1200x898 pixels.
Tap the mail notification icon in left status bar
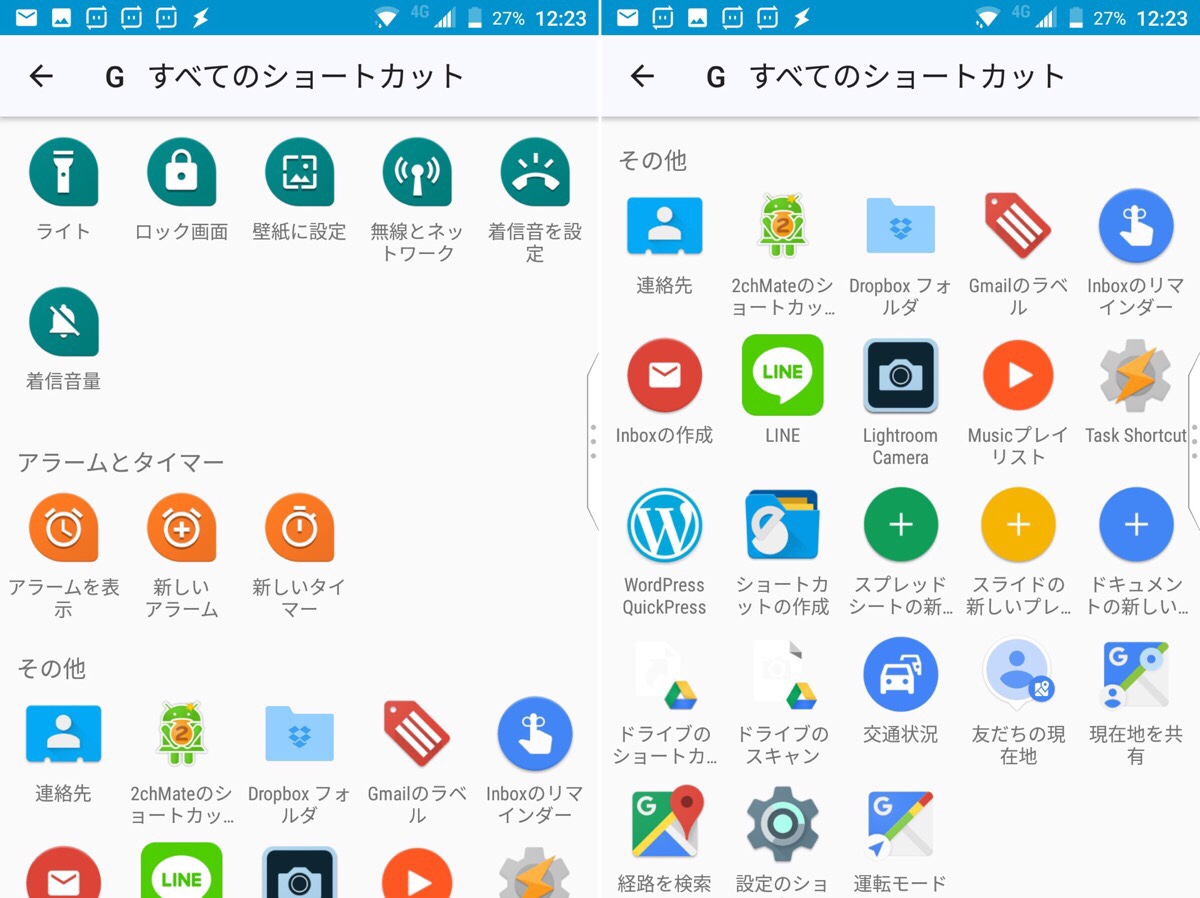27,18
